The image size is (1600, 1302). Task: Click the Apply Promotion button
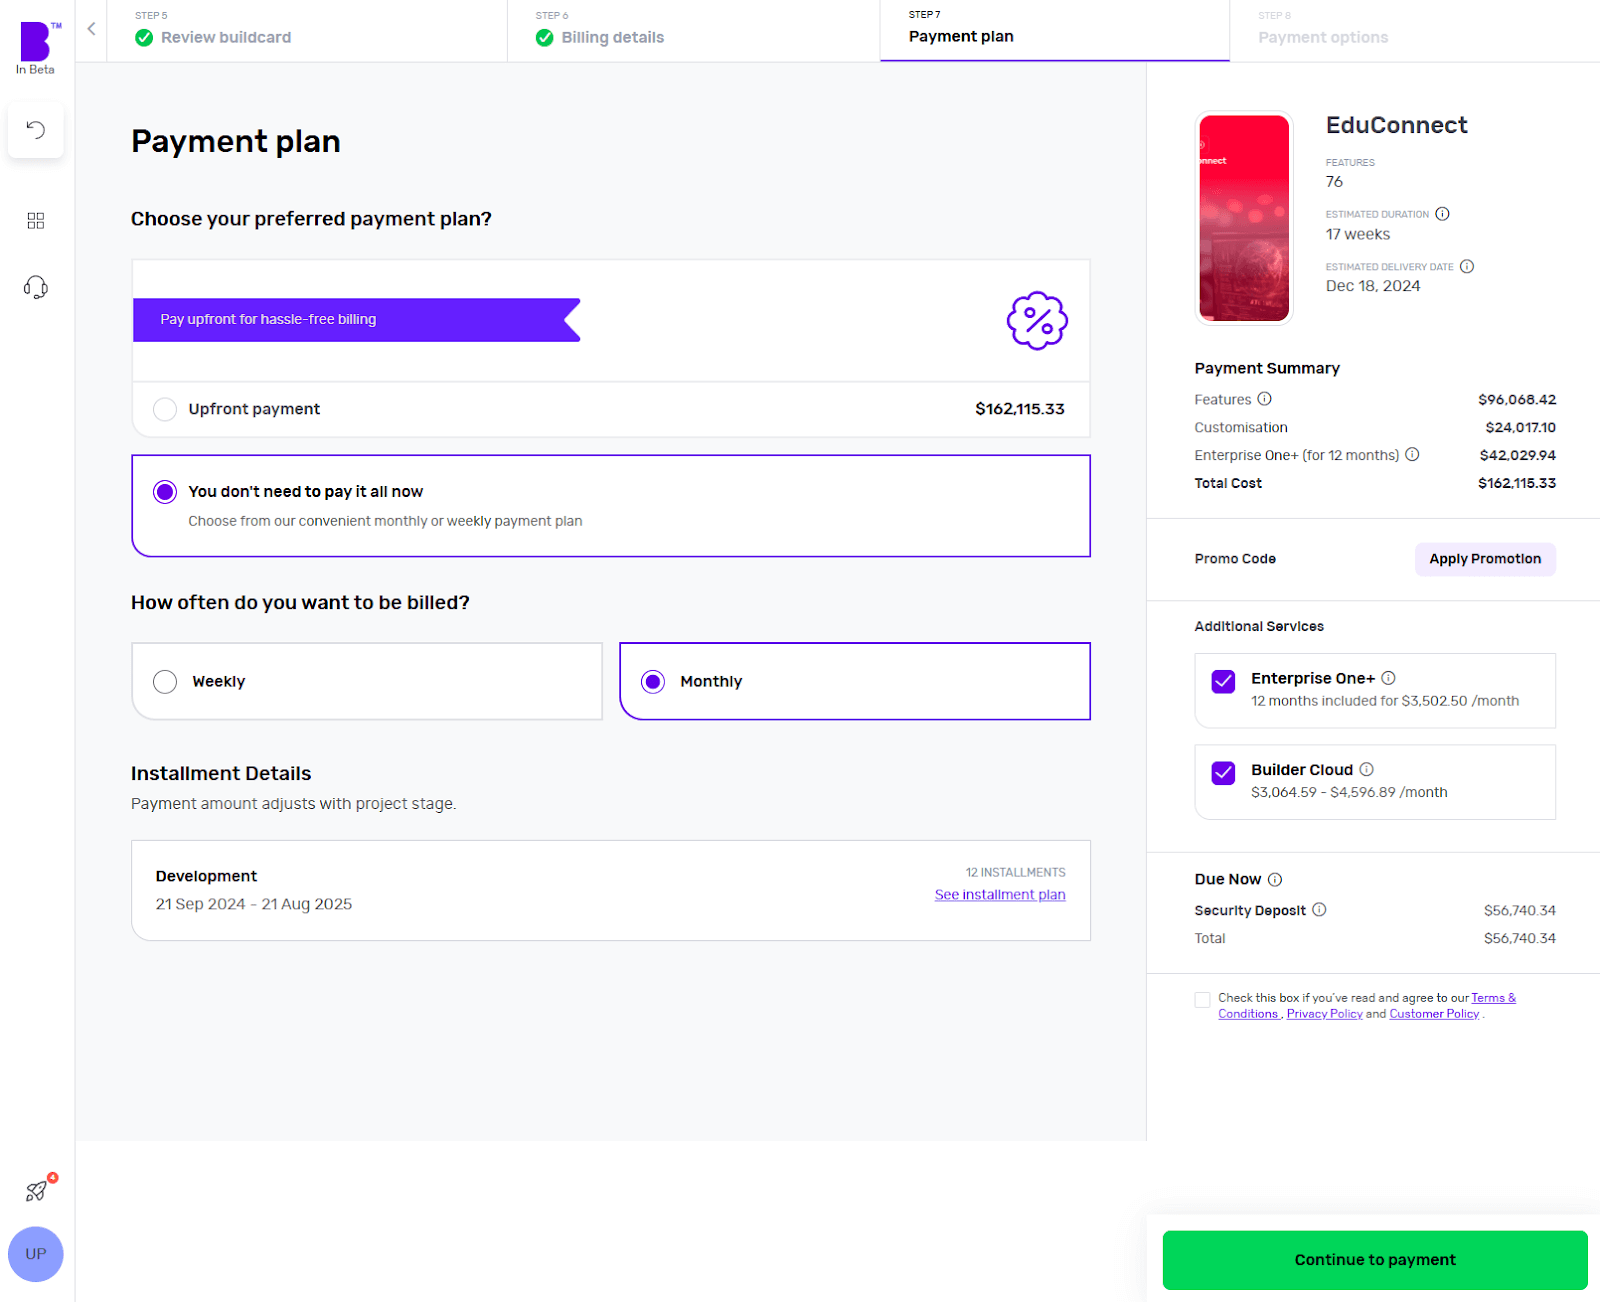coord(1485,559)
